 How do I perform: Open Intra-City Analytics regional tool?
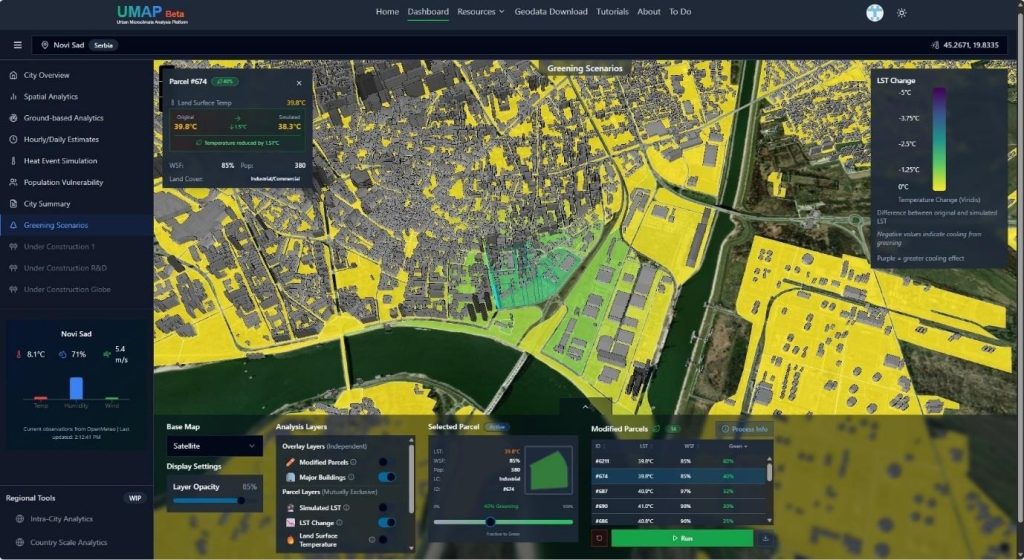[61, 519]
